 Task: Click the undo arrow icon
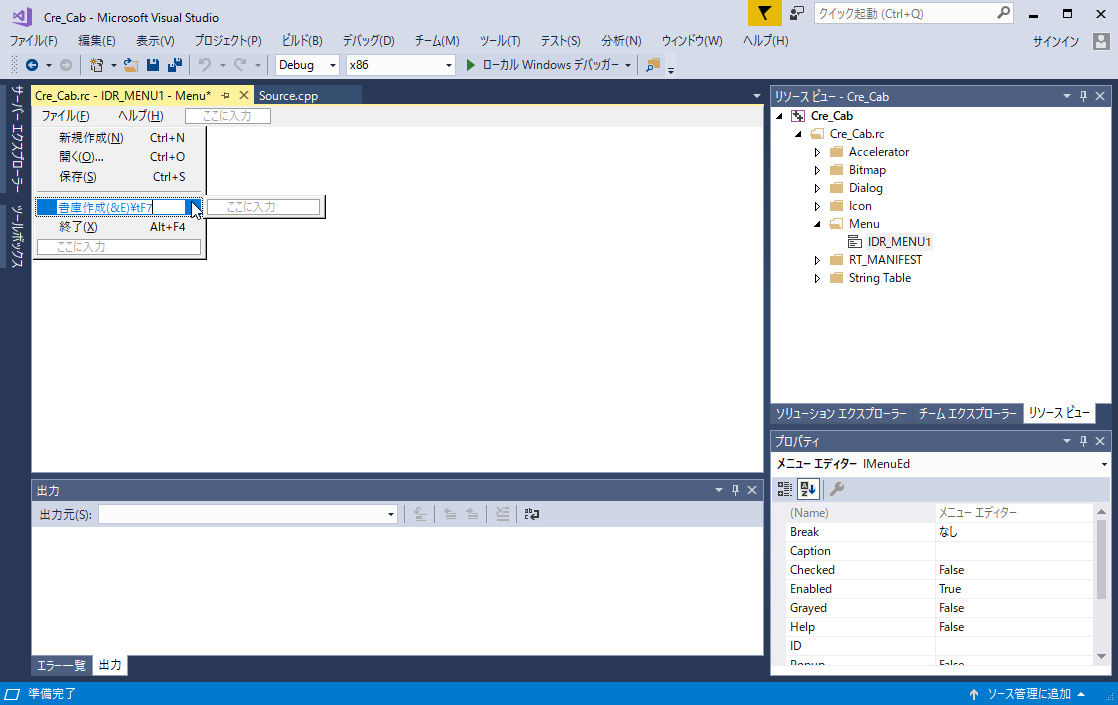coord(205,65)
